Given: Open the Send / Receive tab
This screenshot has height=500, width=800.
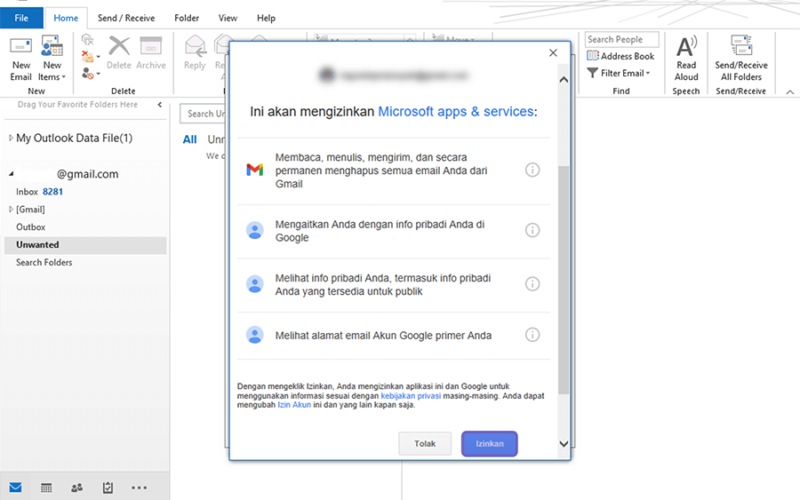Looking at the screenshot, I should click(x=126, y=18).
